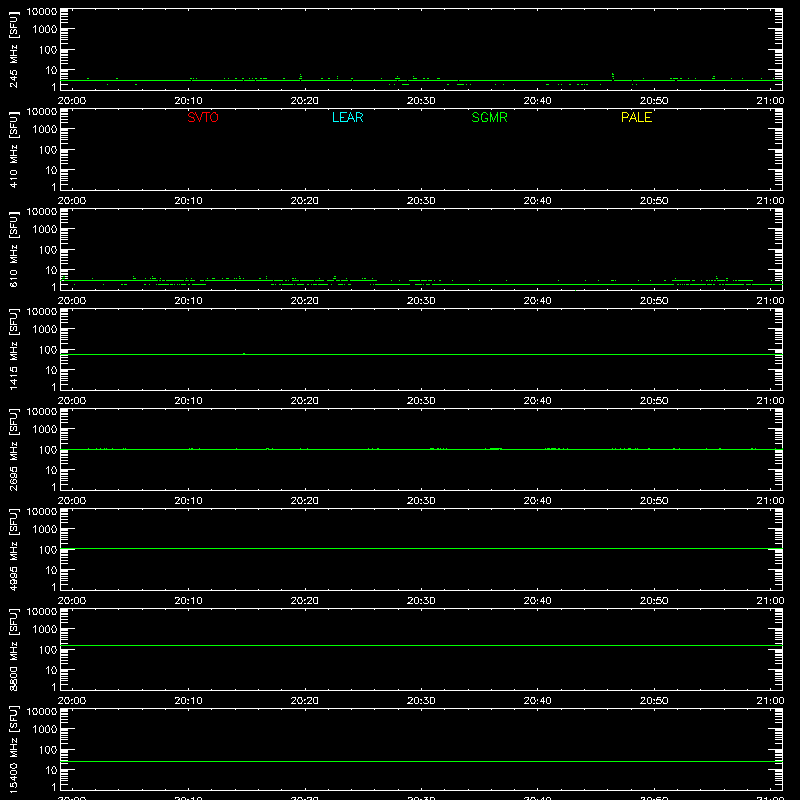Click the 100 tick of 2695 MHz panel
Screen dimensions: 800x800
point(47,450)
